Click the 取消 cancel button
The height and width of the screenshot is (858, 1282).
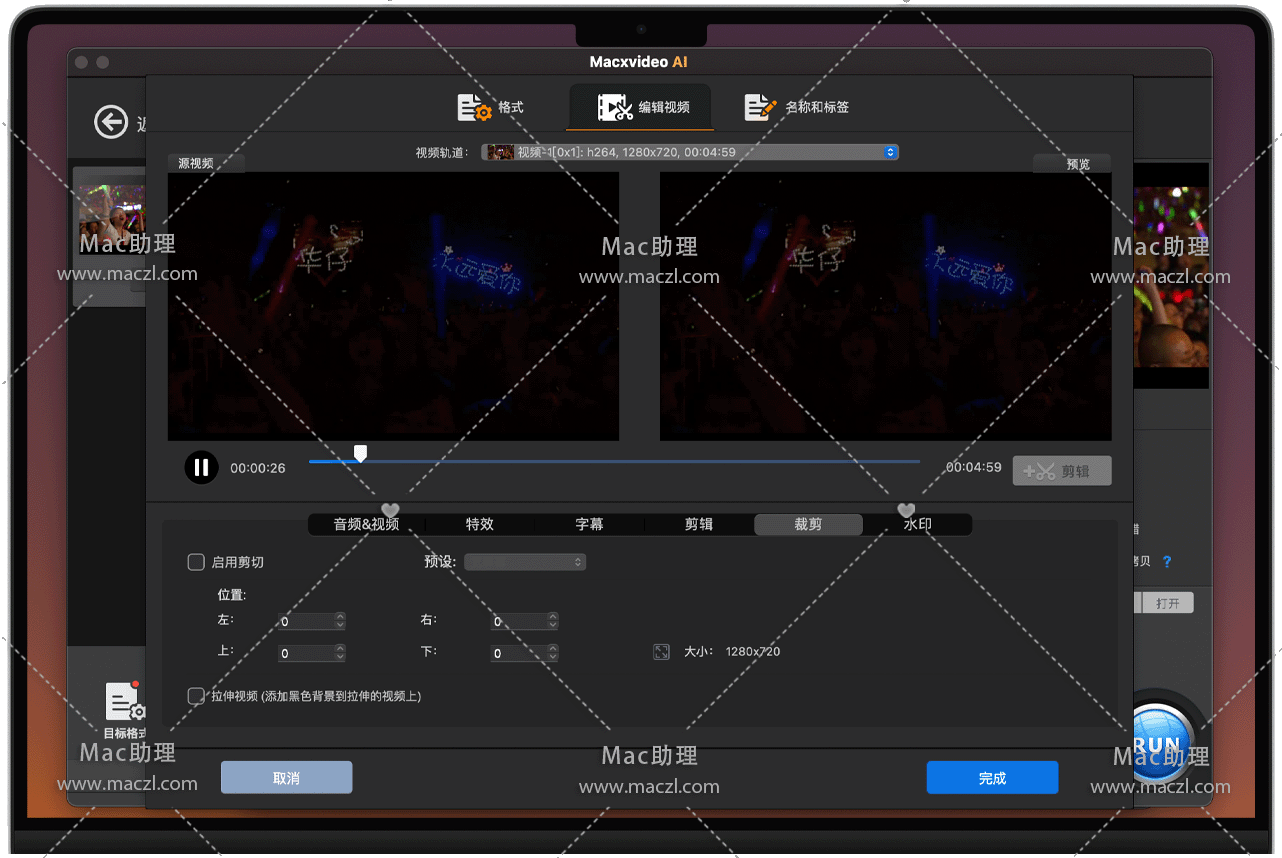point(286,778)
